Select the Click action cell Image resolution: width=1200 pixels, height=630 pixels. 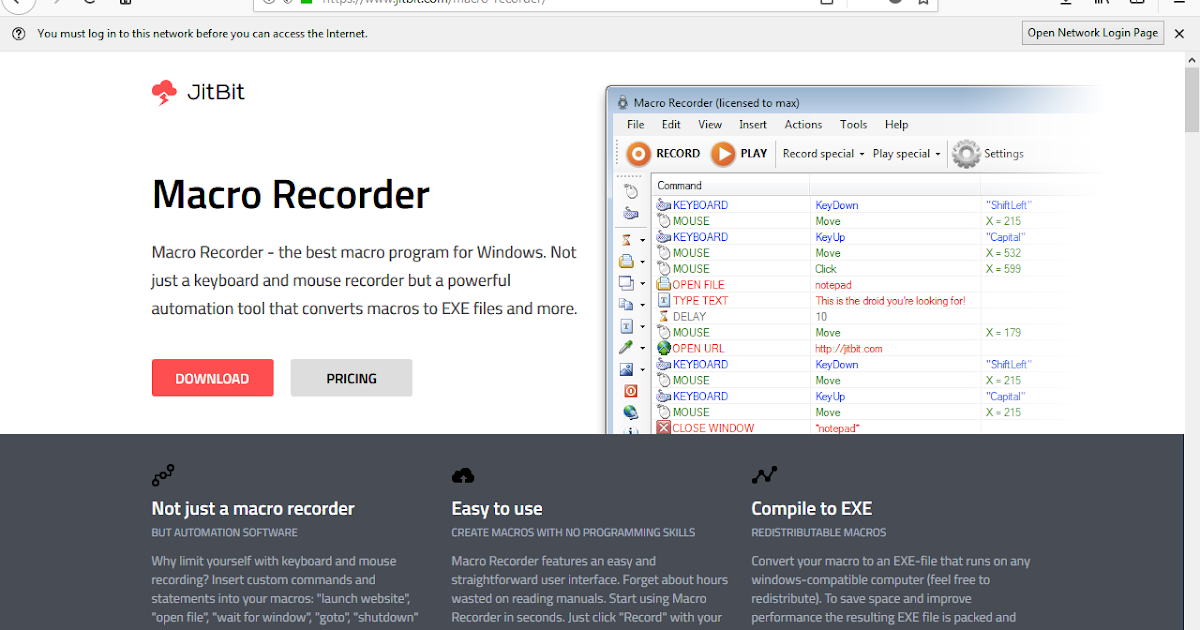[826, 269]
